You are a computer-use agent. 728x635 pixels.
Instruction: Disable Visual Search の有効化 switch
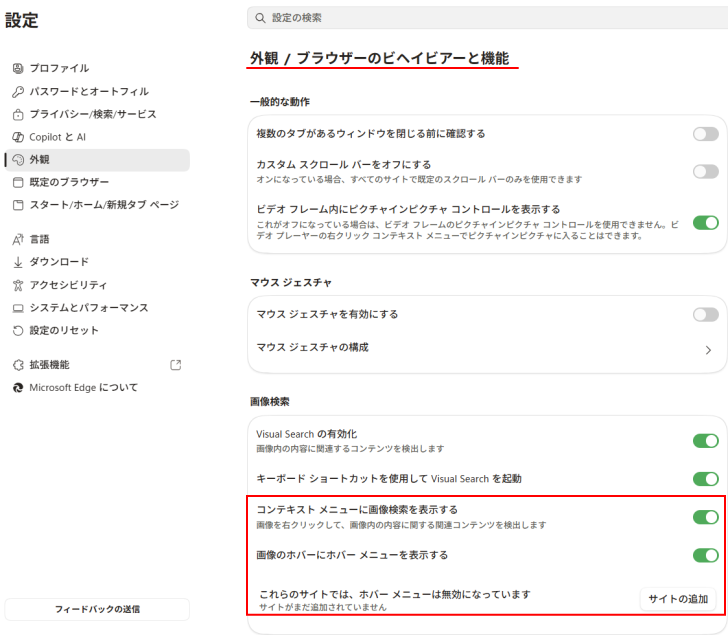[706, 441]
